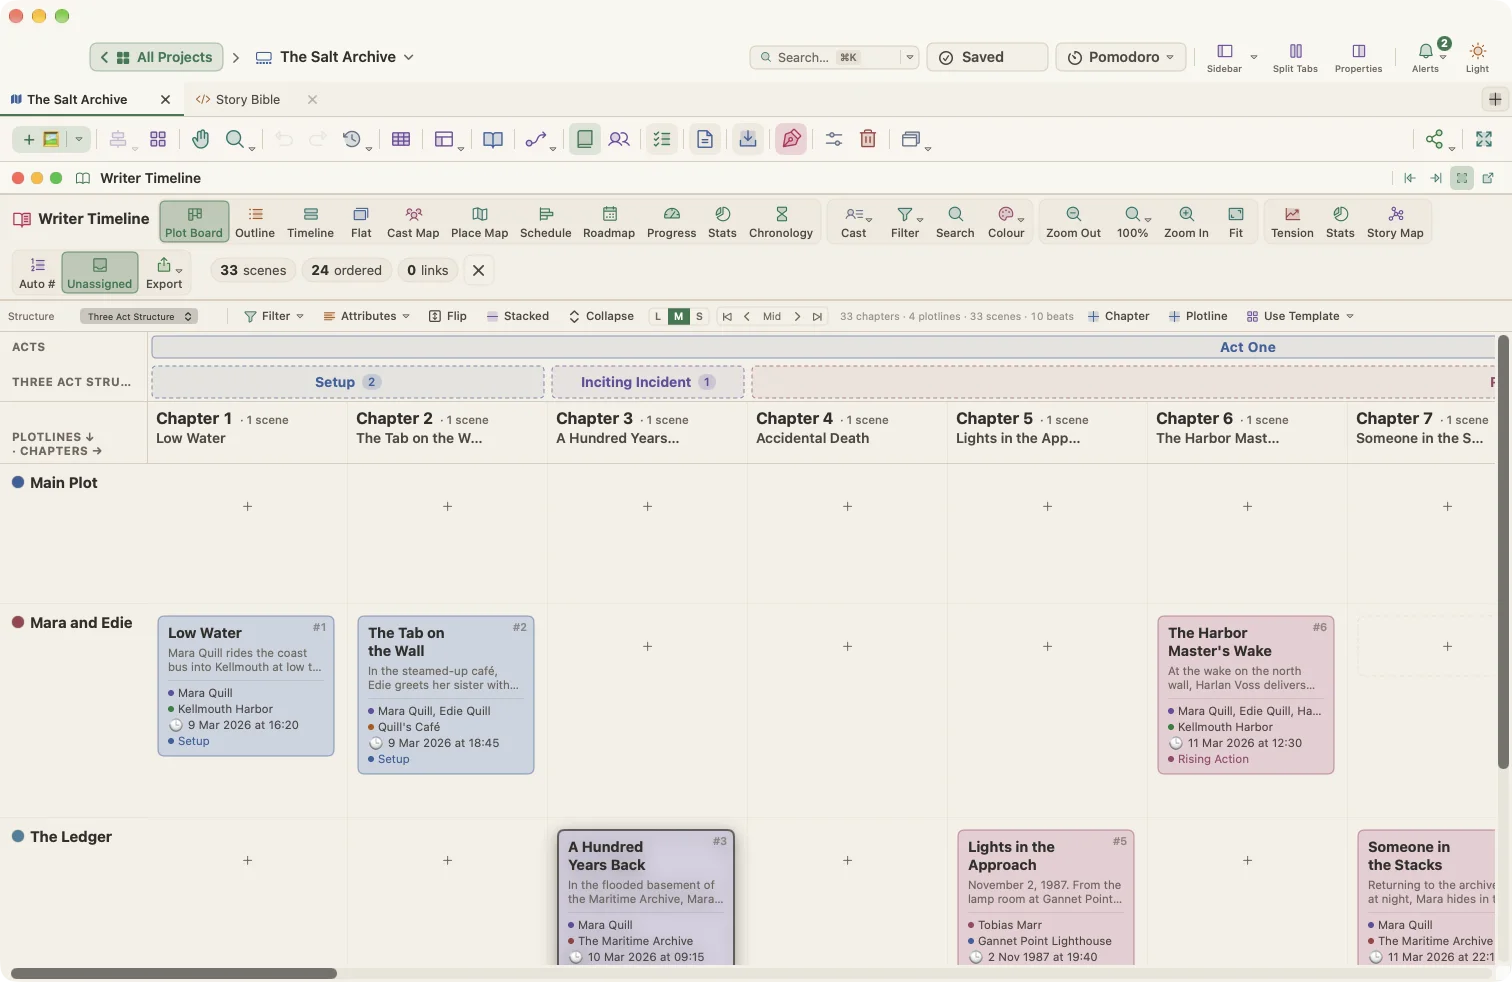Click the history clock icon
This screenshot has height=982, width=1512.
[x=352, y=139]
